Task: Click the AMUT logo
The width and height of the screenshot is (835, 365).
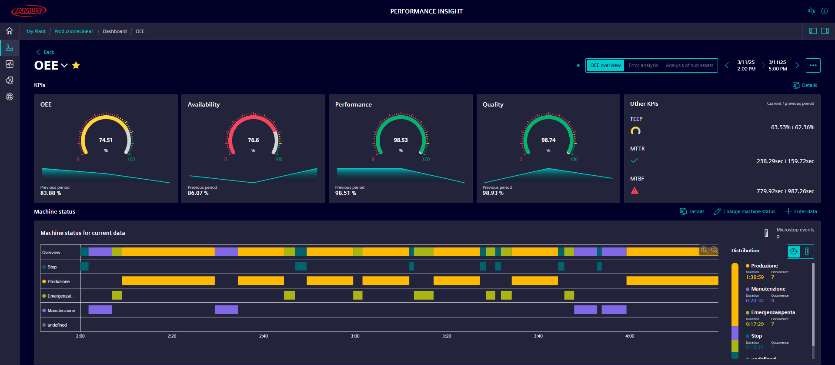Action: [x=29, y=11]
